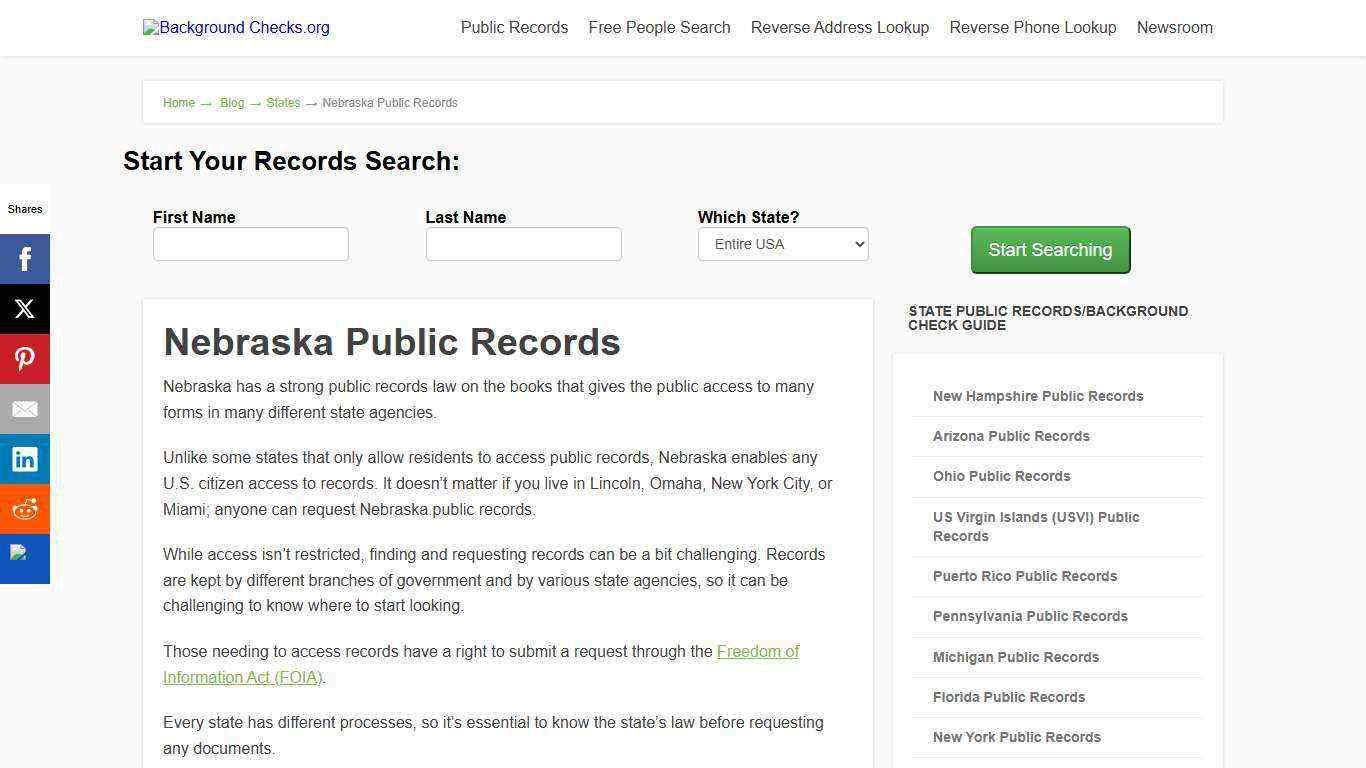Share the article on X

click(25, 308)
